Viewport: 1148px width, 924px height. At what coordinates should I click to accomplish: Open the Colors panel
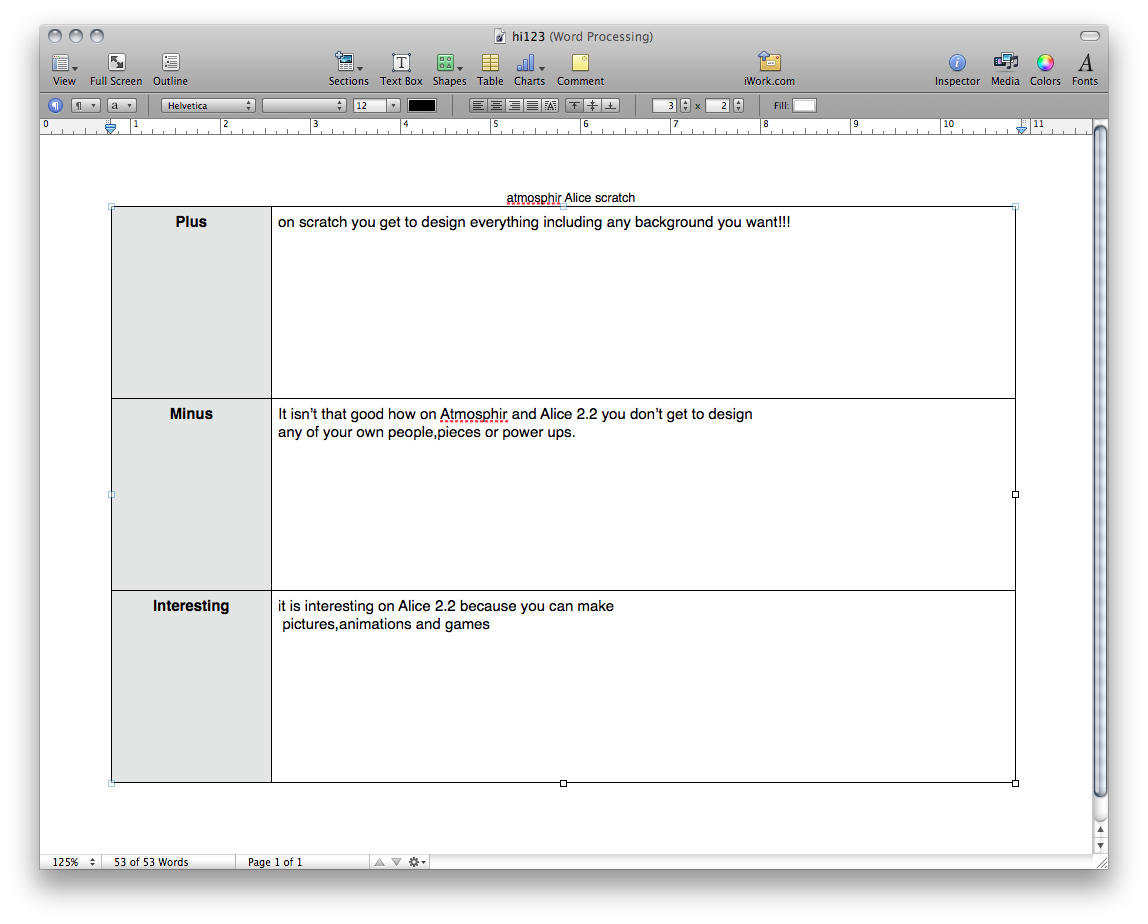click(x=1045, y=70)
